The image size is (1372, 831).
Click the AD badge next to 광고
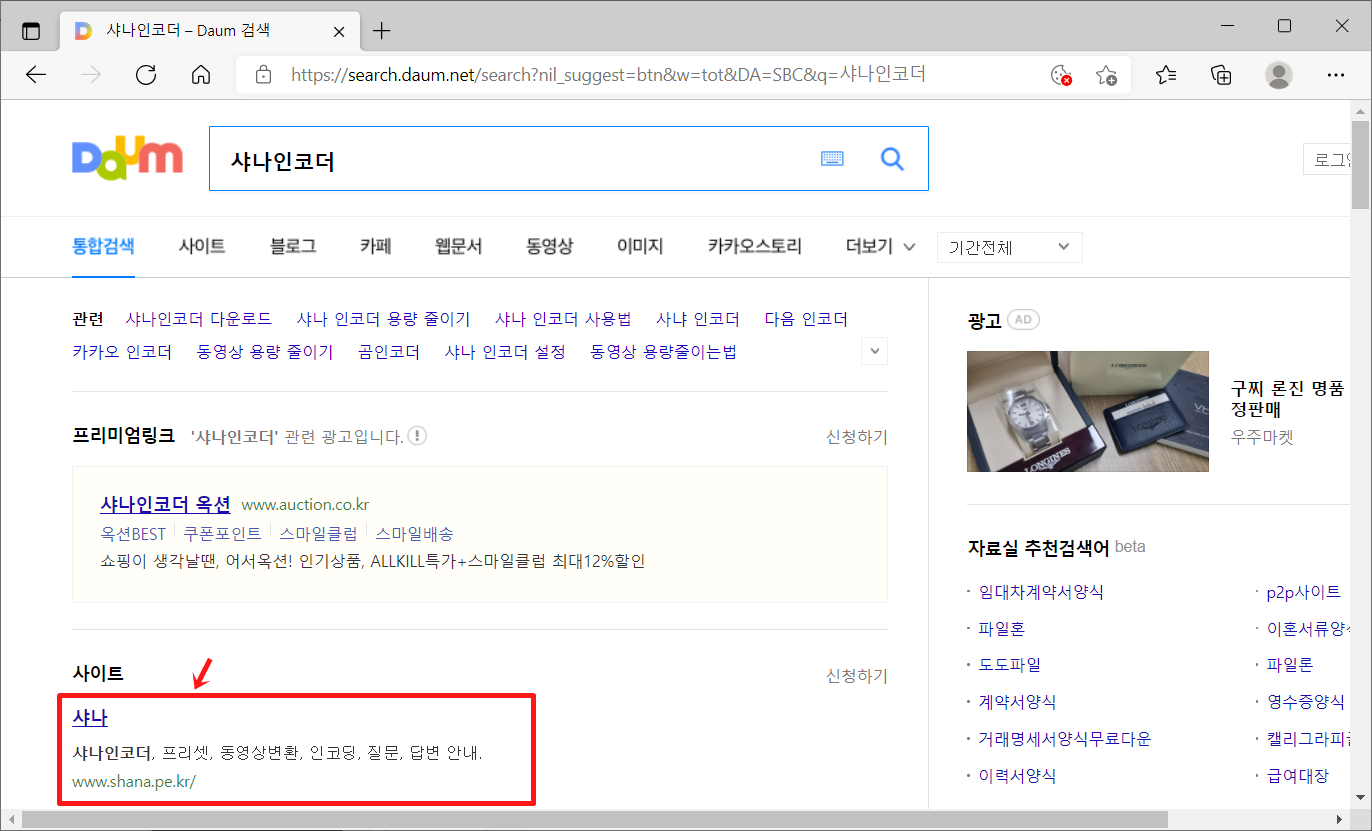pos(1023,320)
